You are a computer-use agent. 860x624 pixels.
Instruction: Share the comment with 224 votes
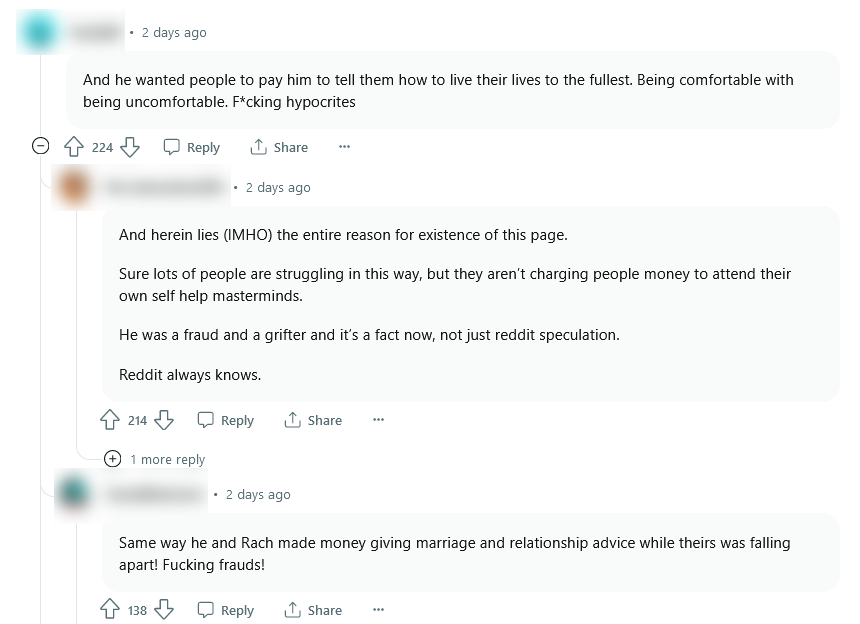point(279,147)
